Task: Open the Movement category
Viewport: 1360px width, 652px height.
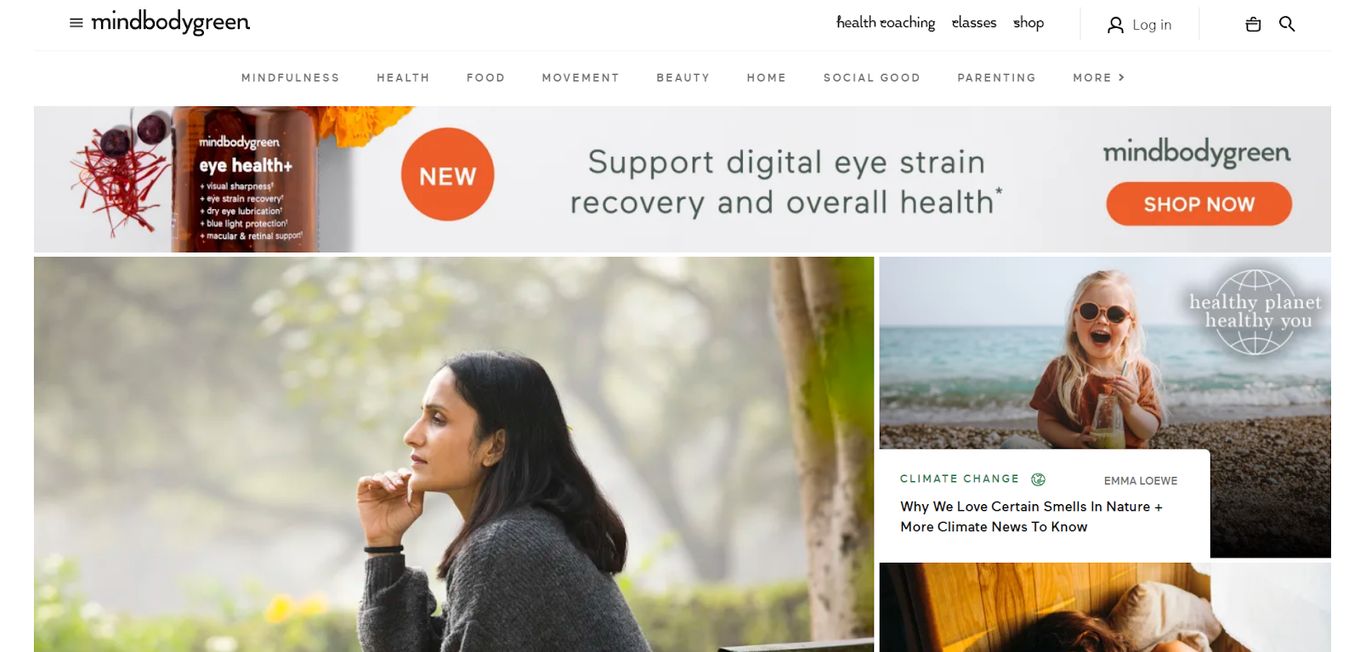Action: point(581,77)
